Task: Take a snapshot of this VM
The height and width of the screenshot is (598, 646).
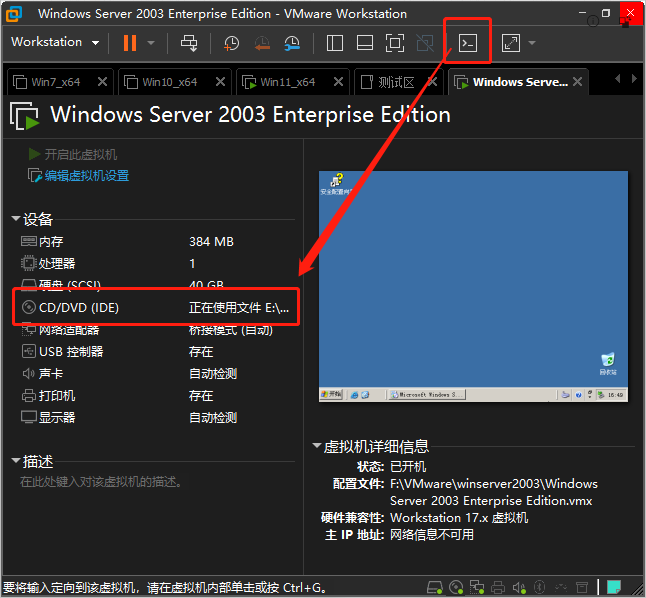Action: (x=231, y=43)
